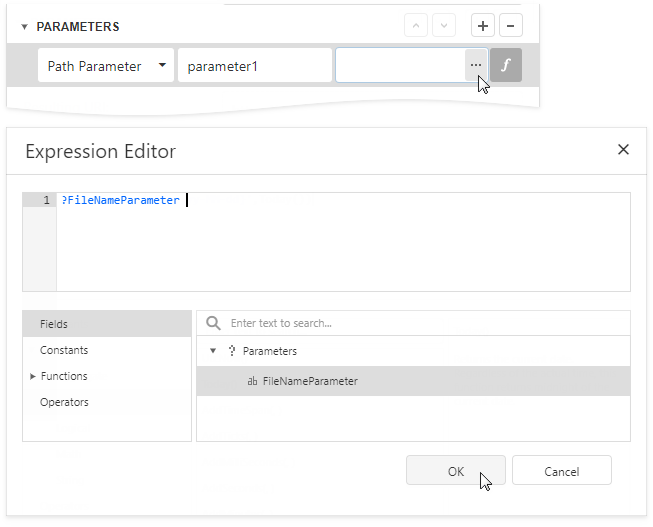Screen dimensions: 653x527
Task: Click the OK button
Action: tap(455, 471)
